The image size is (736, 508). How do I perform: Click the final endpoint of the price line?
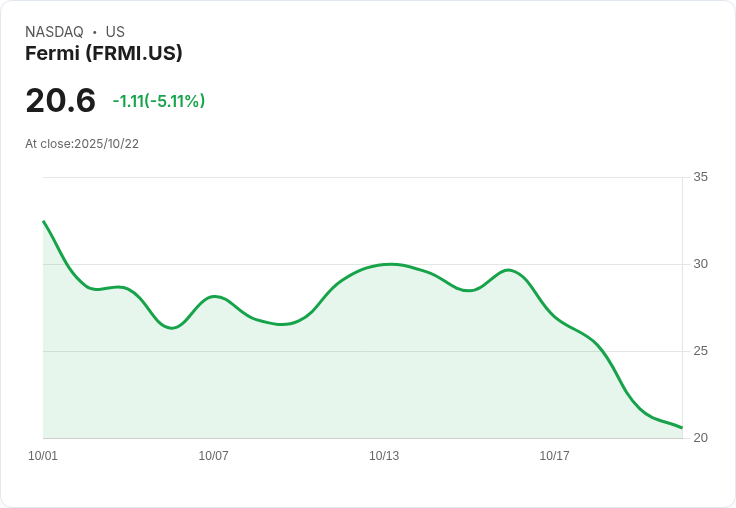pos(681,427)
